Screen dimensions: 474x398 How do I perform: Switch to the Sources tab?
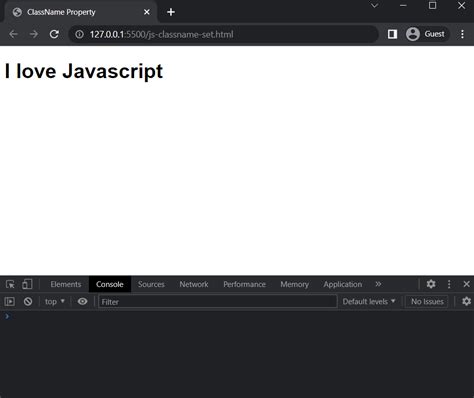(x=151, y=284)
